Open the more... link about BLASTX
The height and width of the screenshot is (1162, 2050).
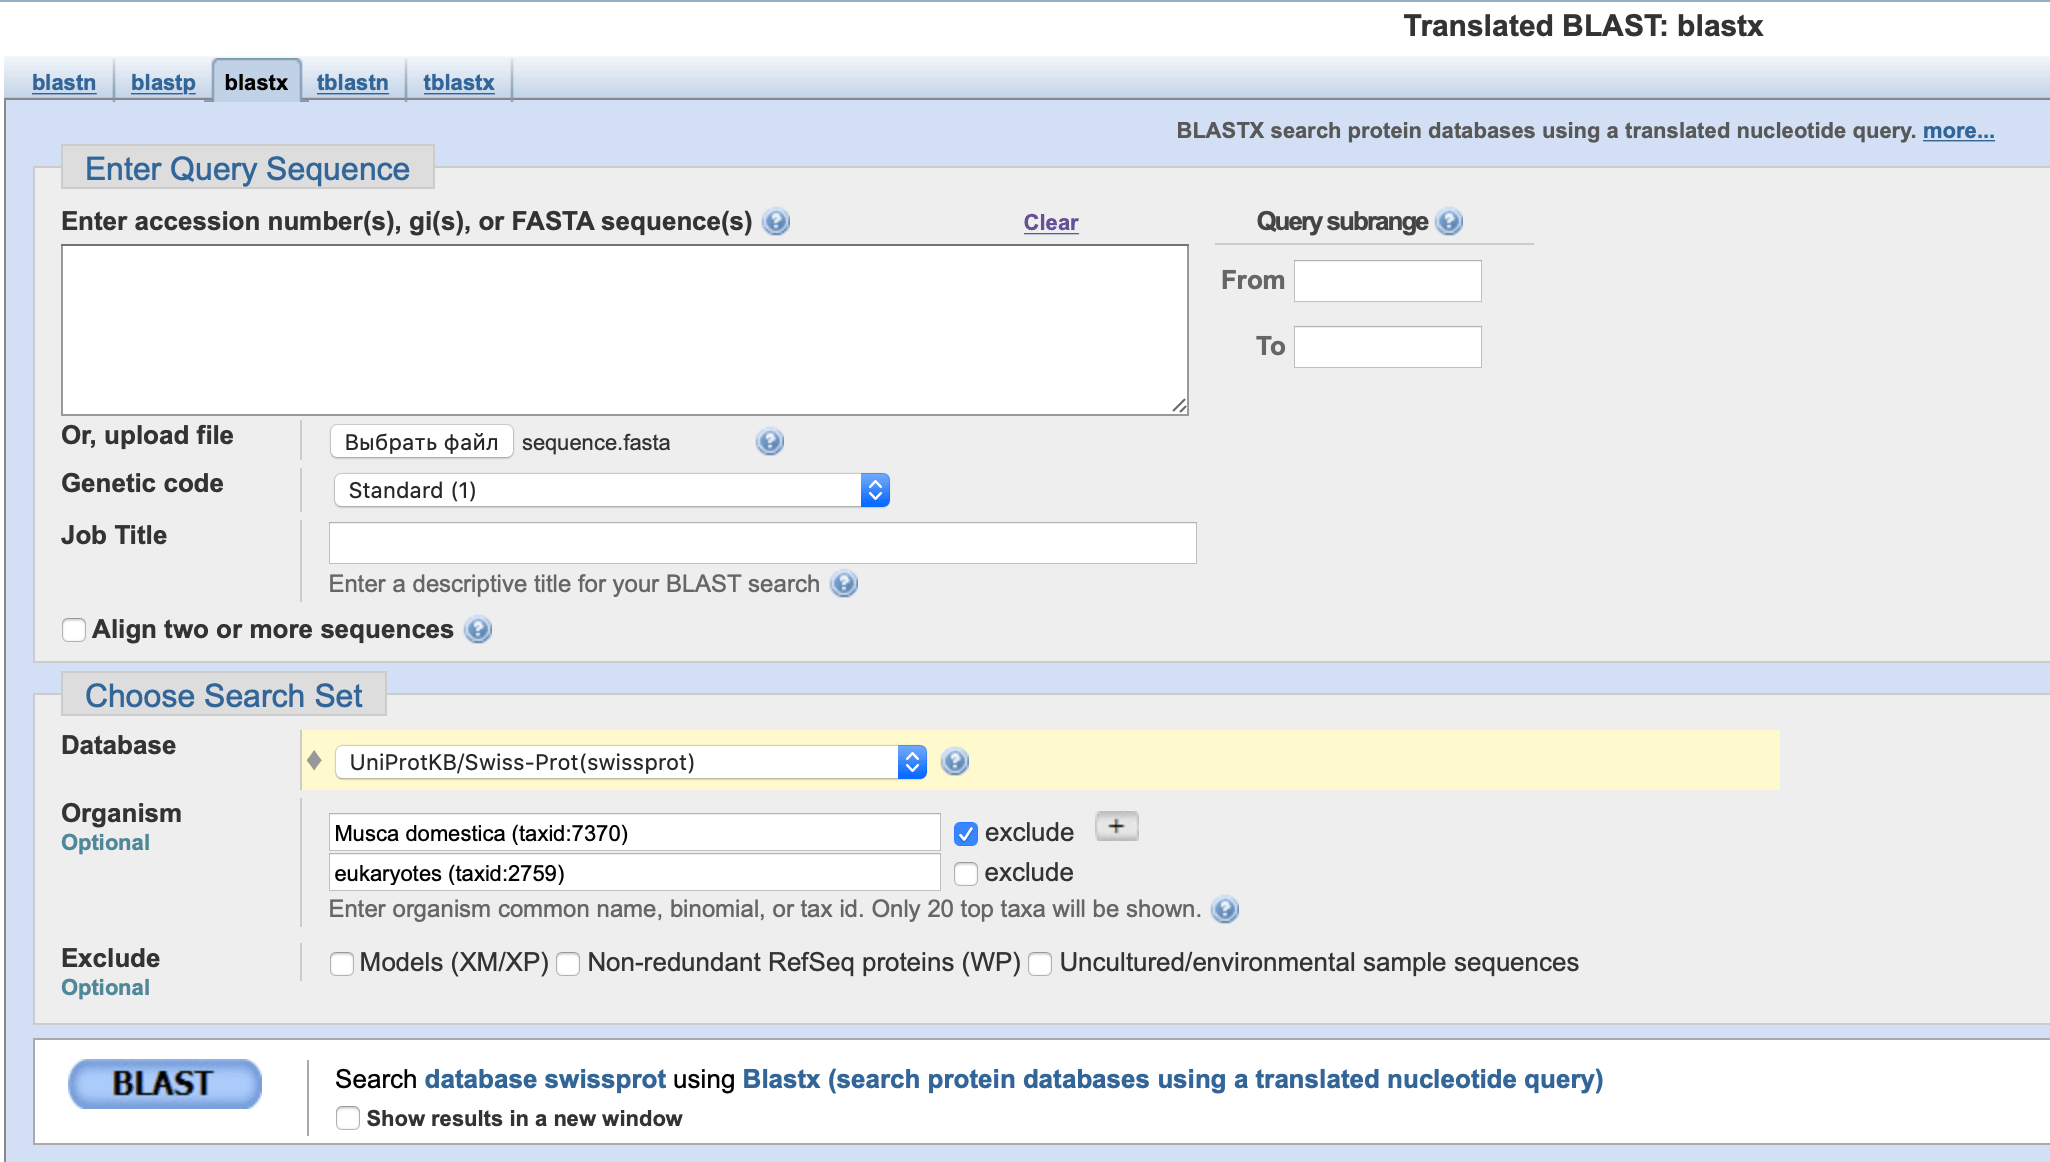[1958, 131]
